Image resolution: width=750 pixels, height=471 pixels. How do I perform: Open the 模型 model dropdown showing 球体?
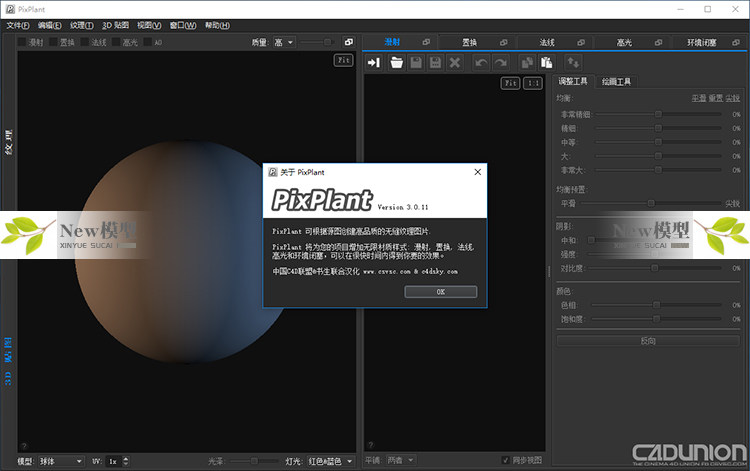[61, 461]
